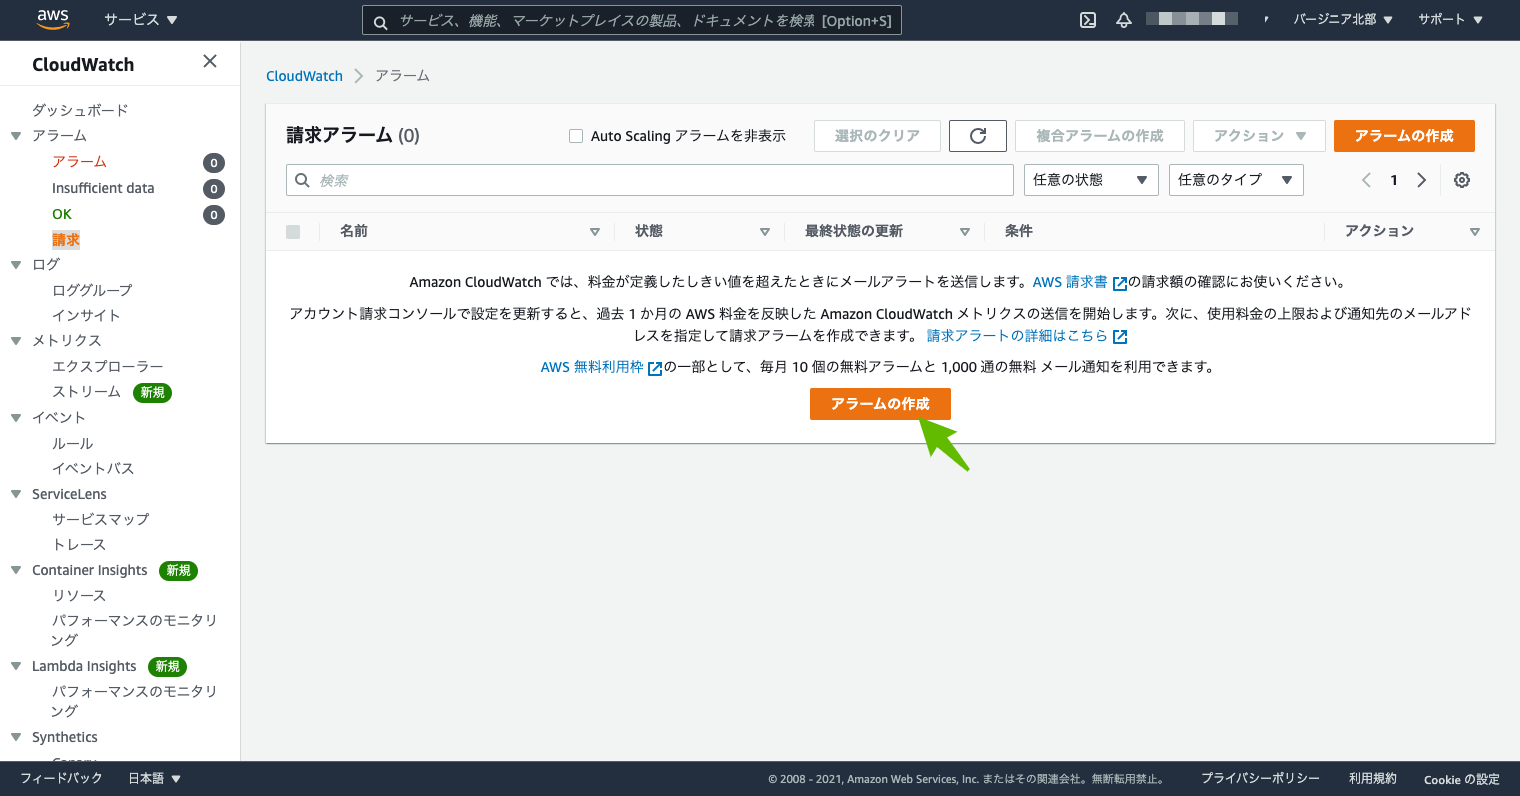Select 請求 in the sidebar
Image resolution: width=1520 pixels, height=796 pixels.
(66, 240)
